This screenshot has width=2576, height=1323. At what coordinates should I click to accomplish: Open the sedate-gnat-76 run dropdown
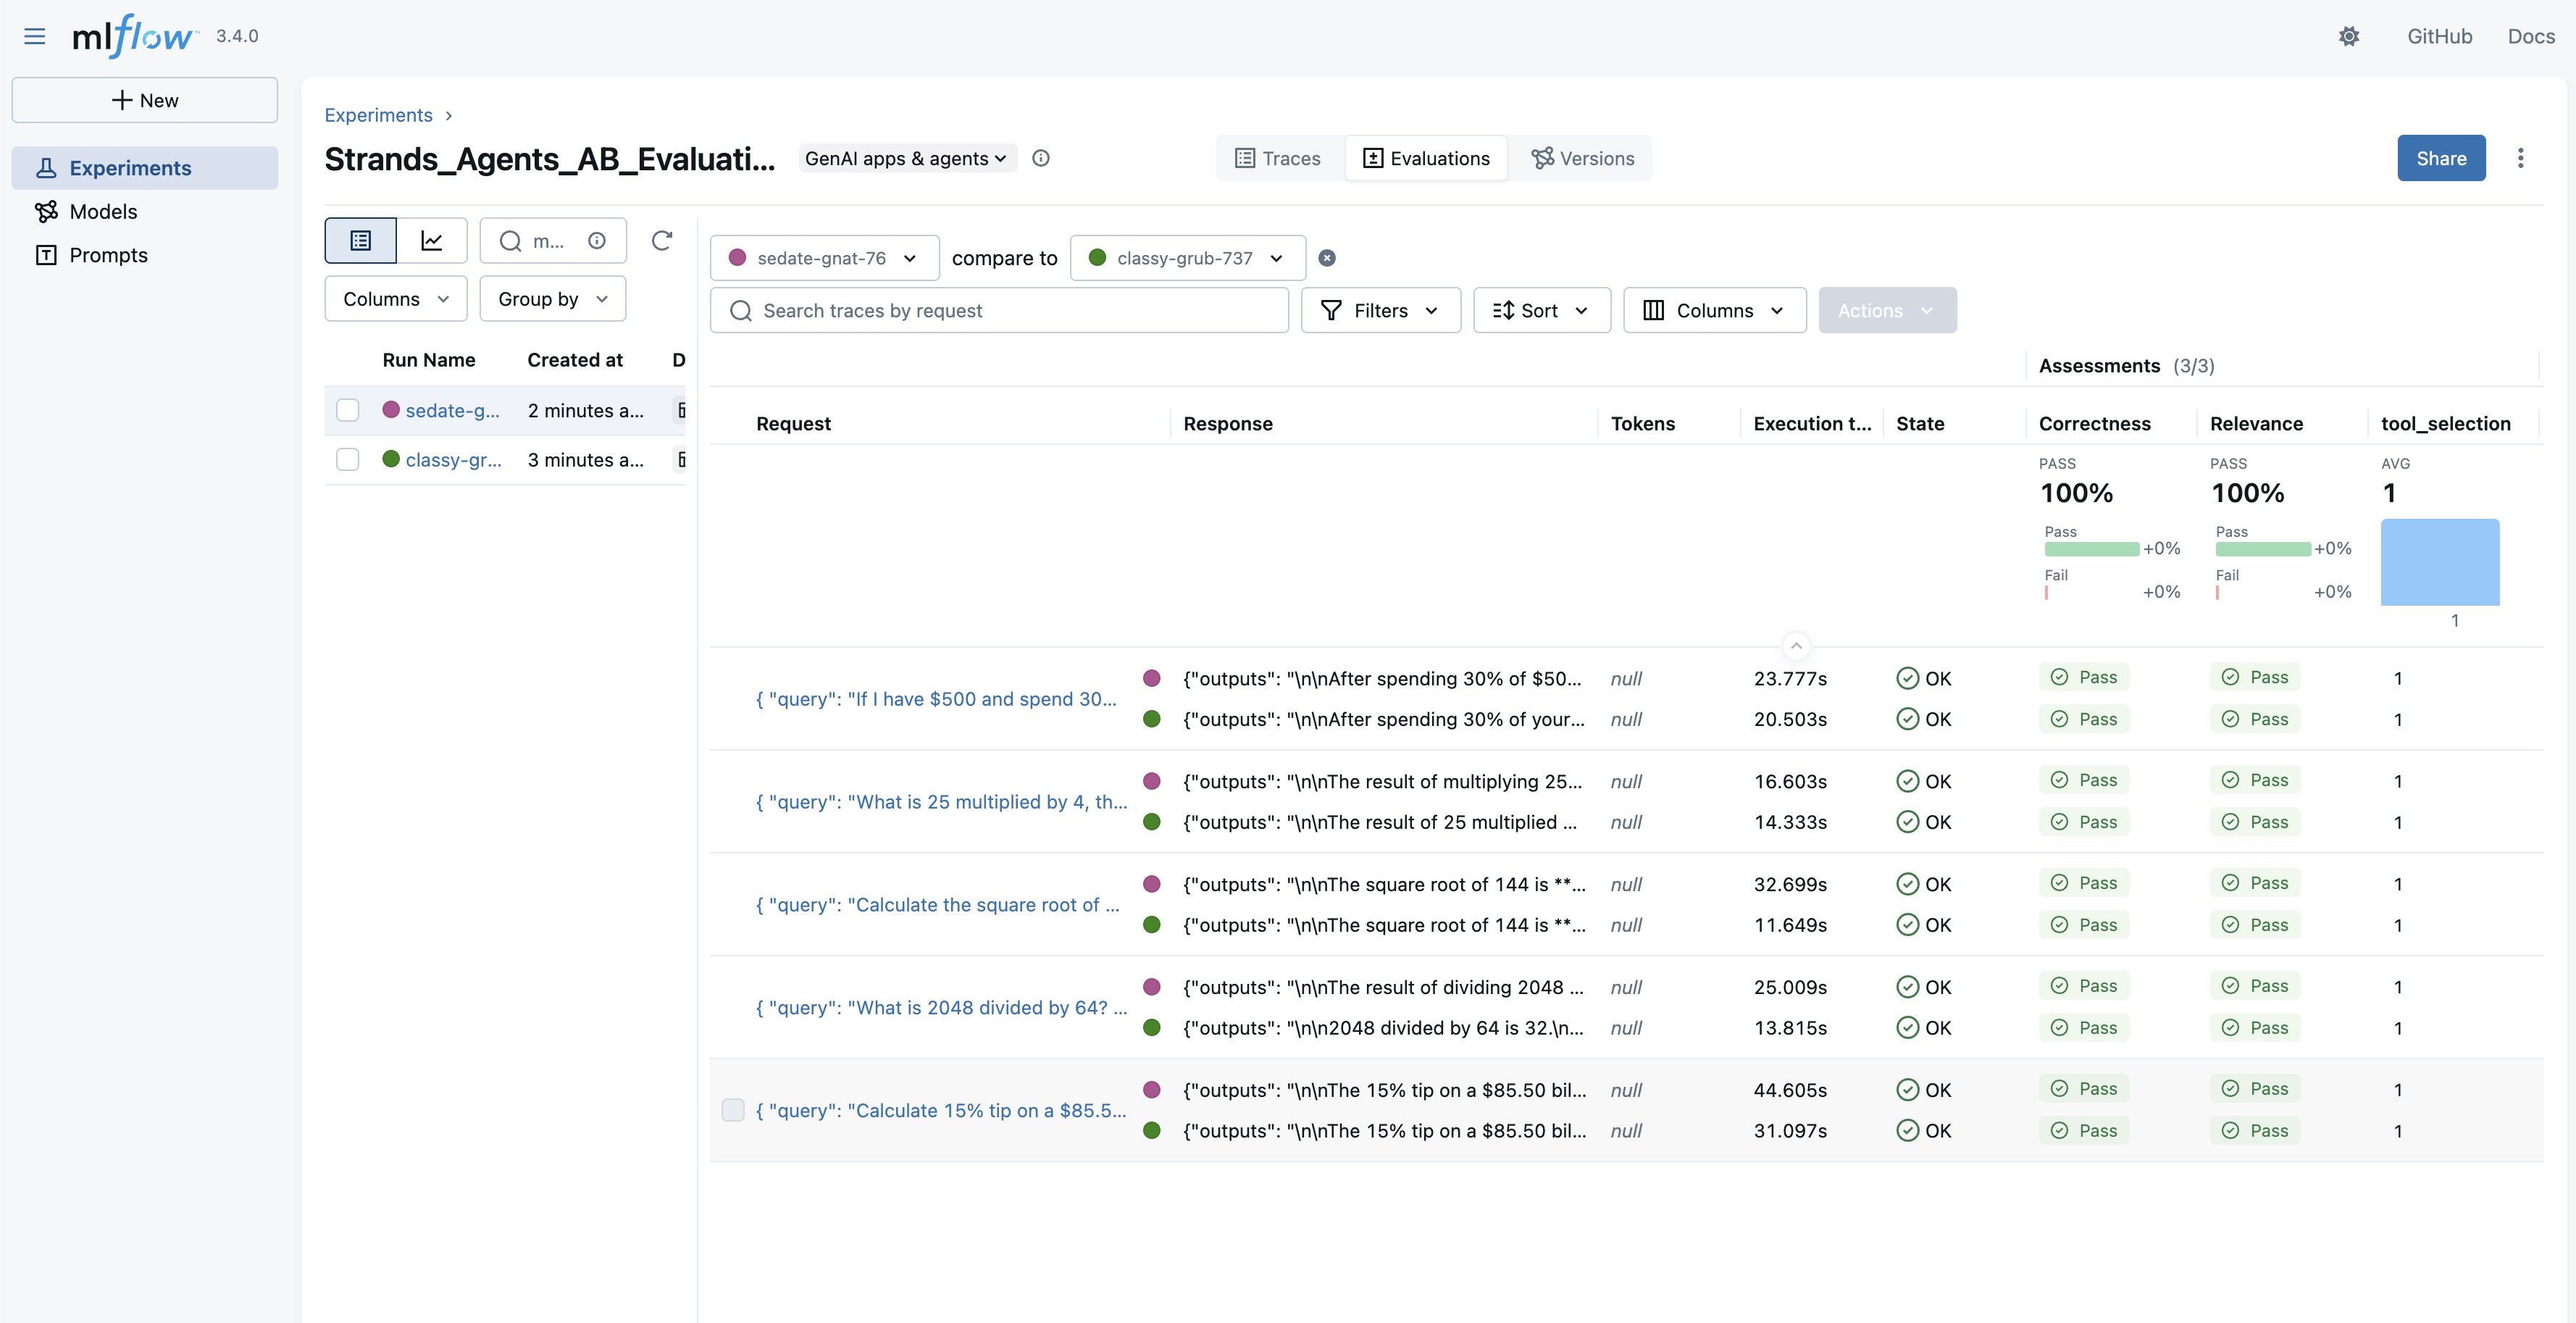(824, 258)
